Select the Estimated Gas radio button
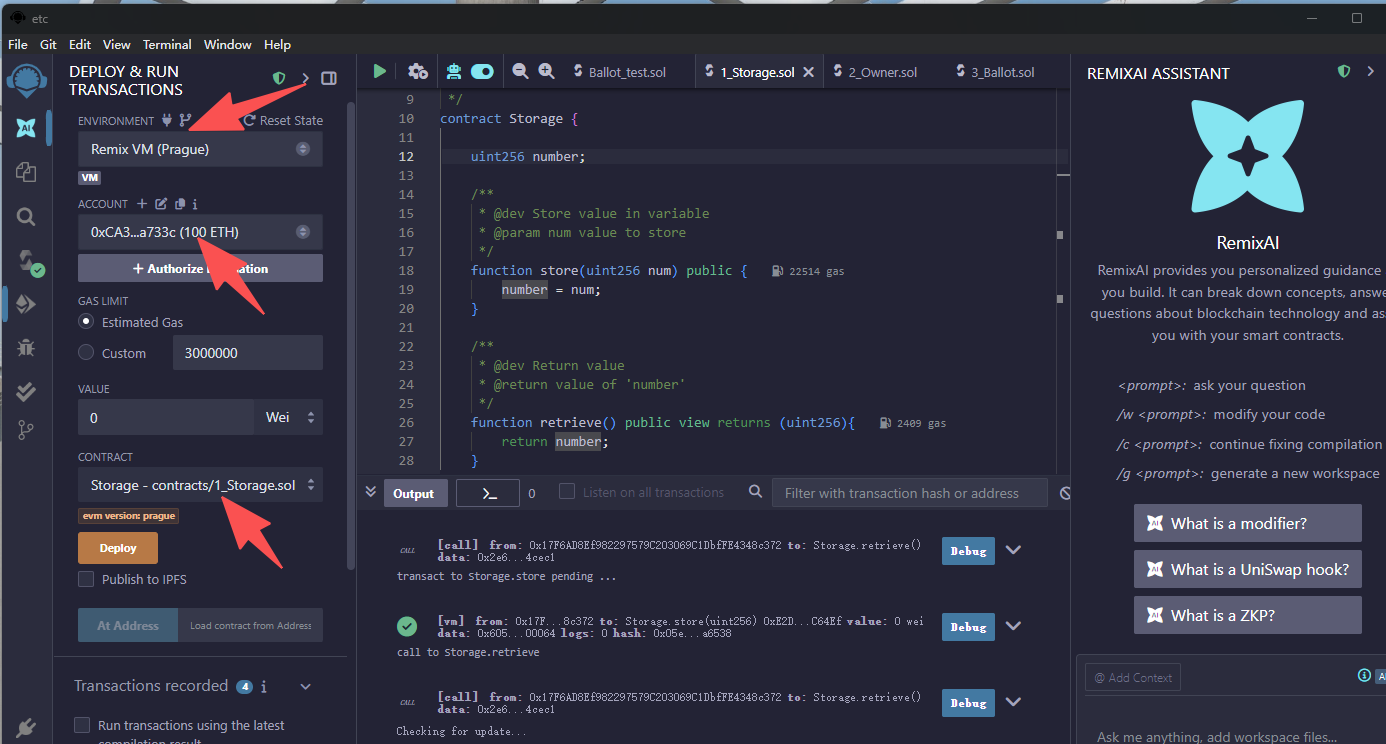This screenshot has height=744, width=1386. (86, 322)
